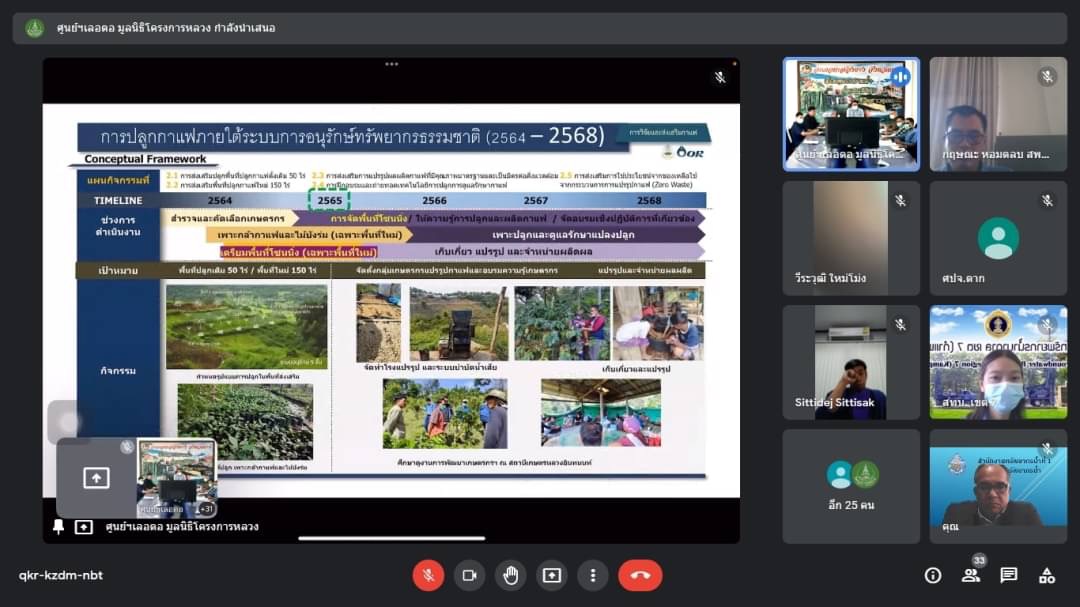The height and width of the screenshot is (607, 1080).
Task: Open the meeting details info icon
Action: tap(933, 575)
